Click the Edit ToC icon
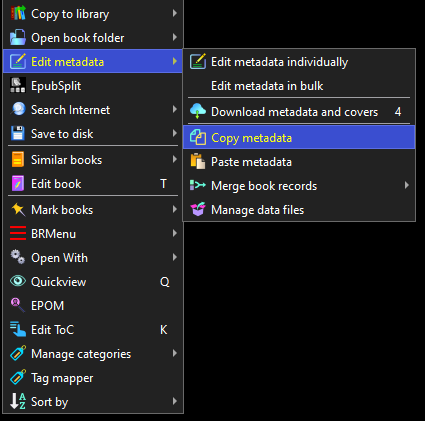 point(18,329)
